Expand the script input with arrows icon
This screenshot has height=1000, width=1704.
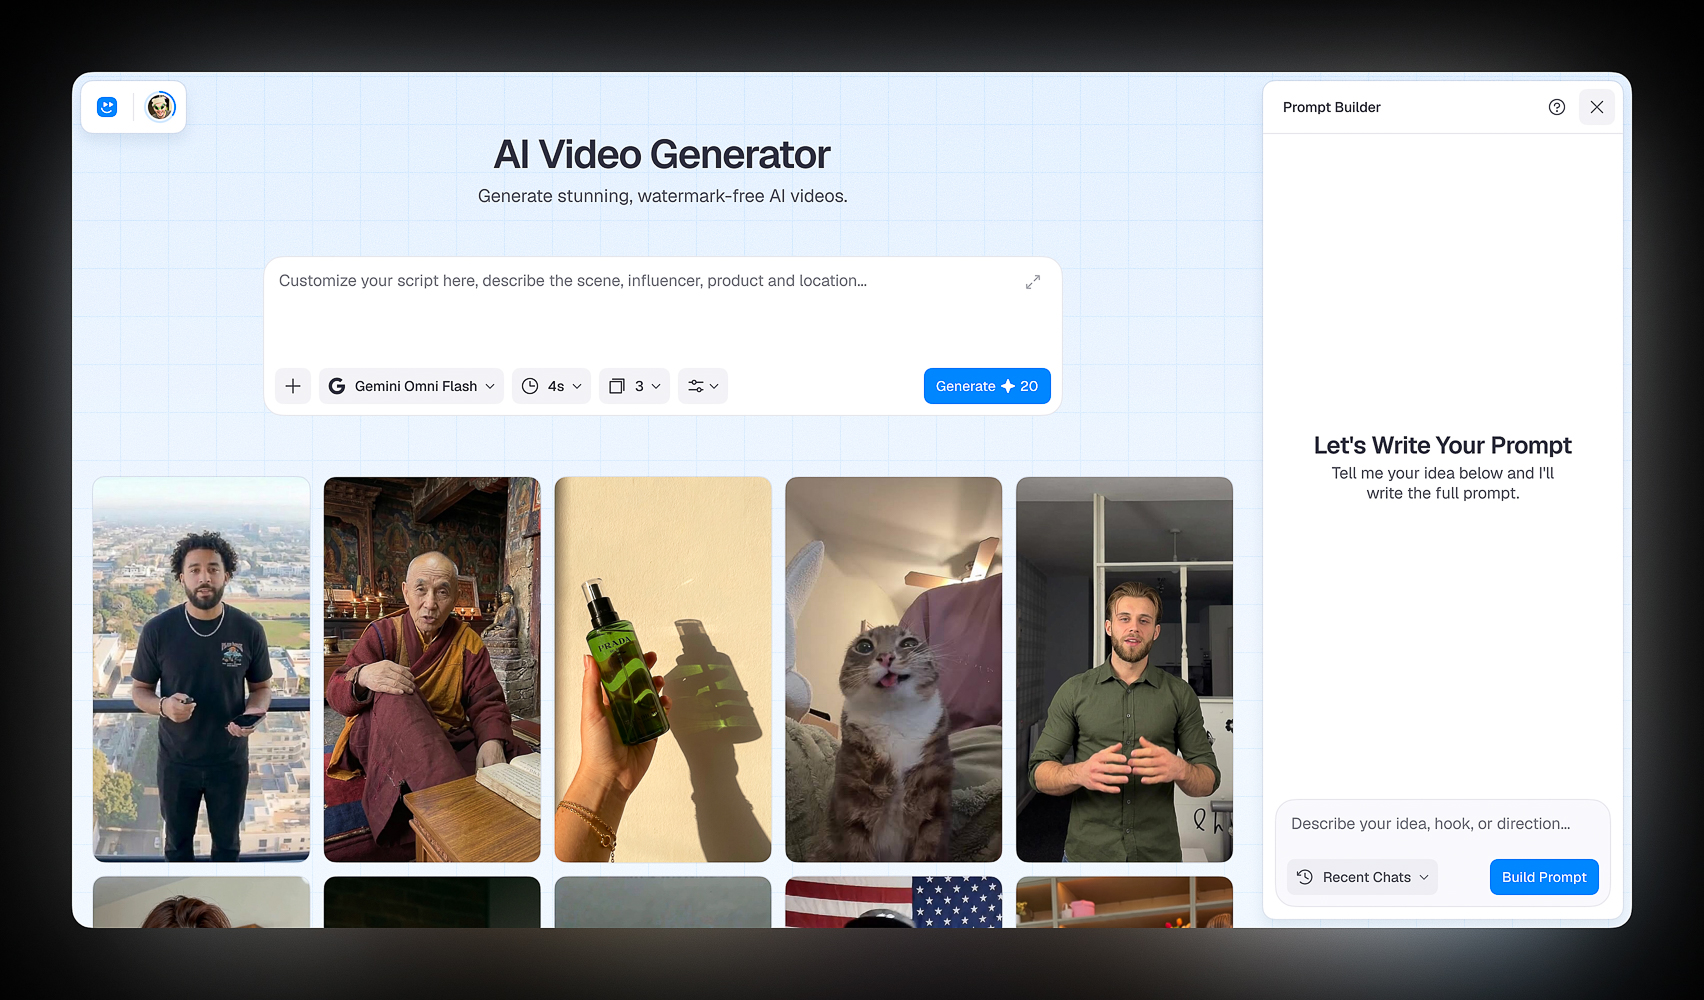(x=1033, y=282)
